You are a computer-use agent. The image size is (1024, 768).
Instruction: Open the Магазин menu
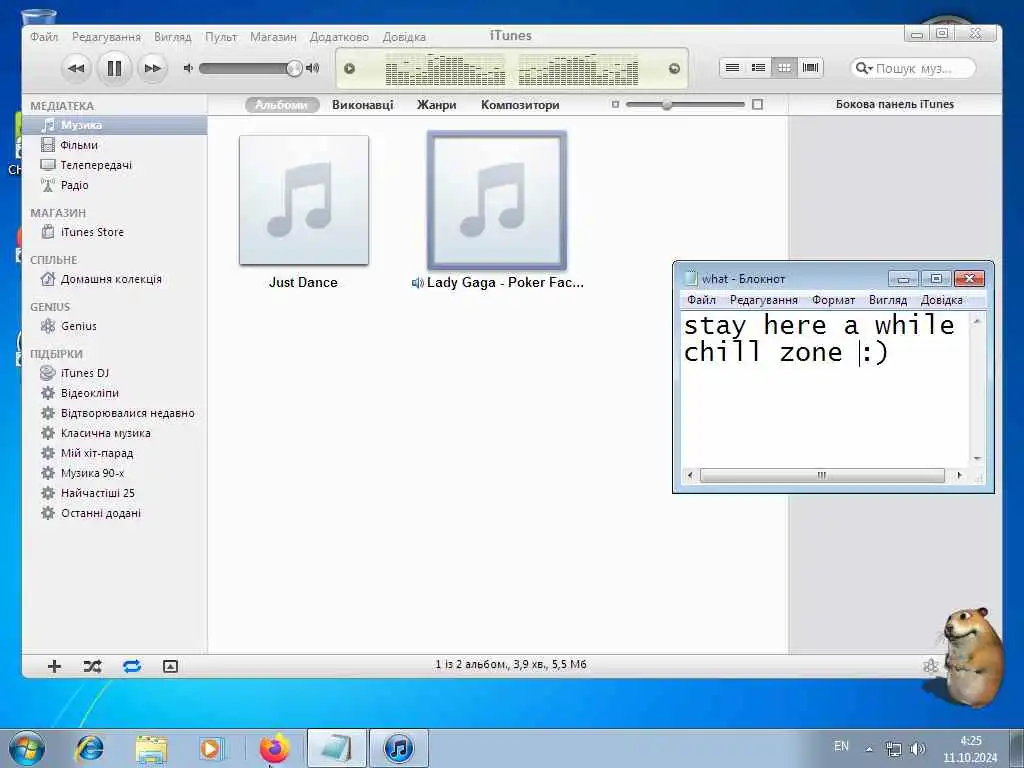click(273, 37)
